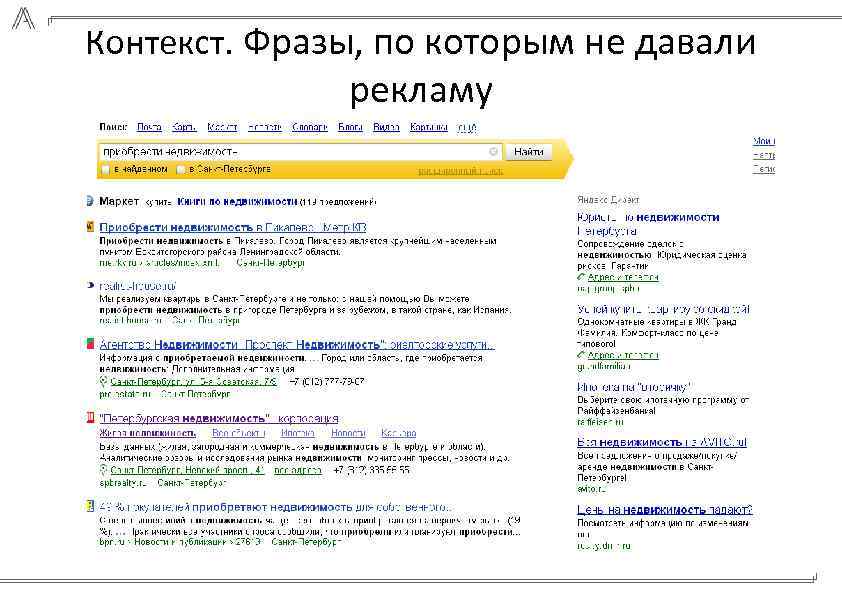Open 'Ипотека' sitelink
This screenshot has width=842, height=595.
tap(297, 433)
